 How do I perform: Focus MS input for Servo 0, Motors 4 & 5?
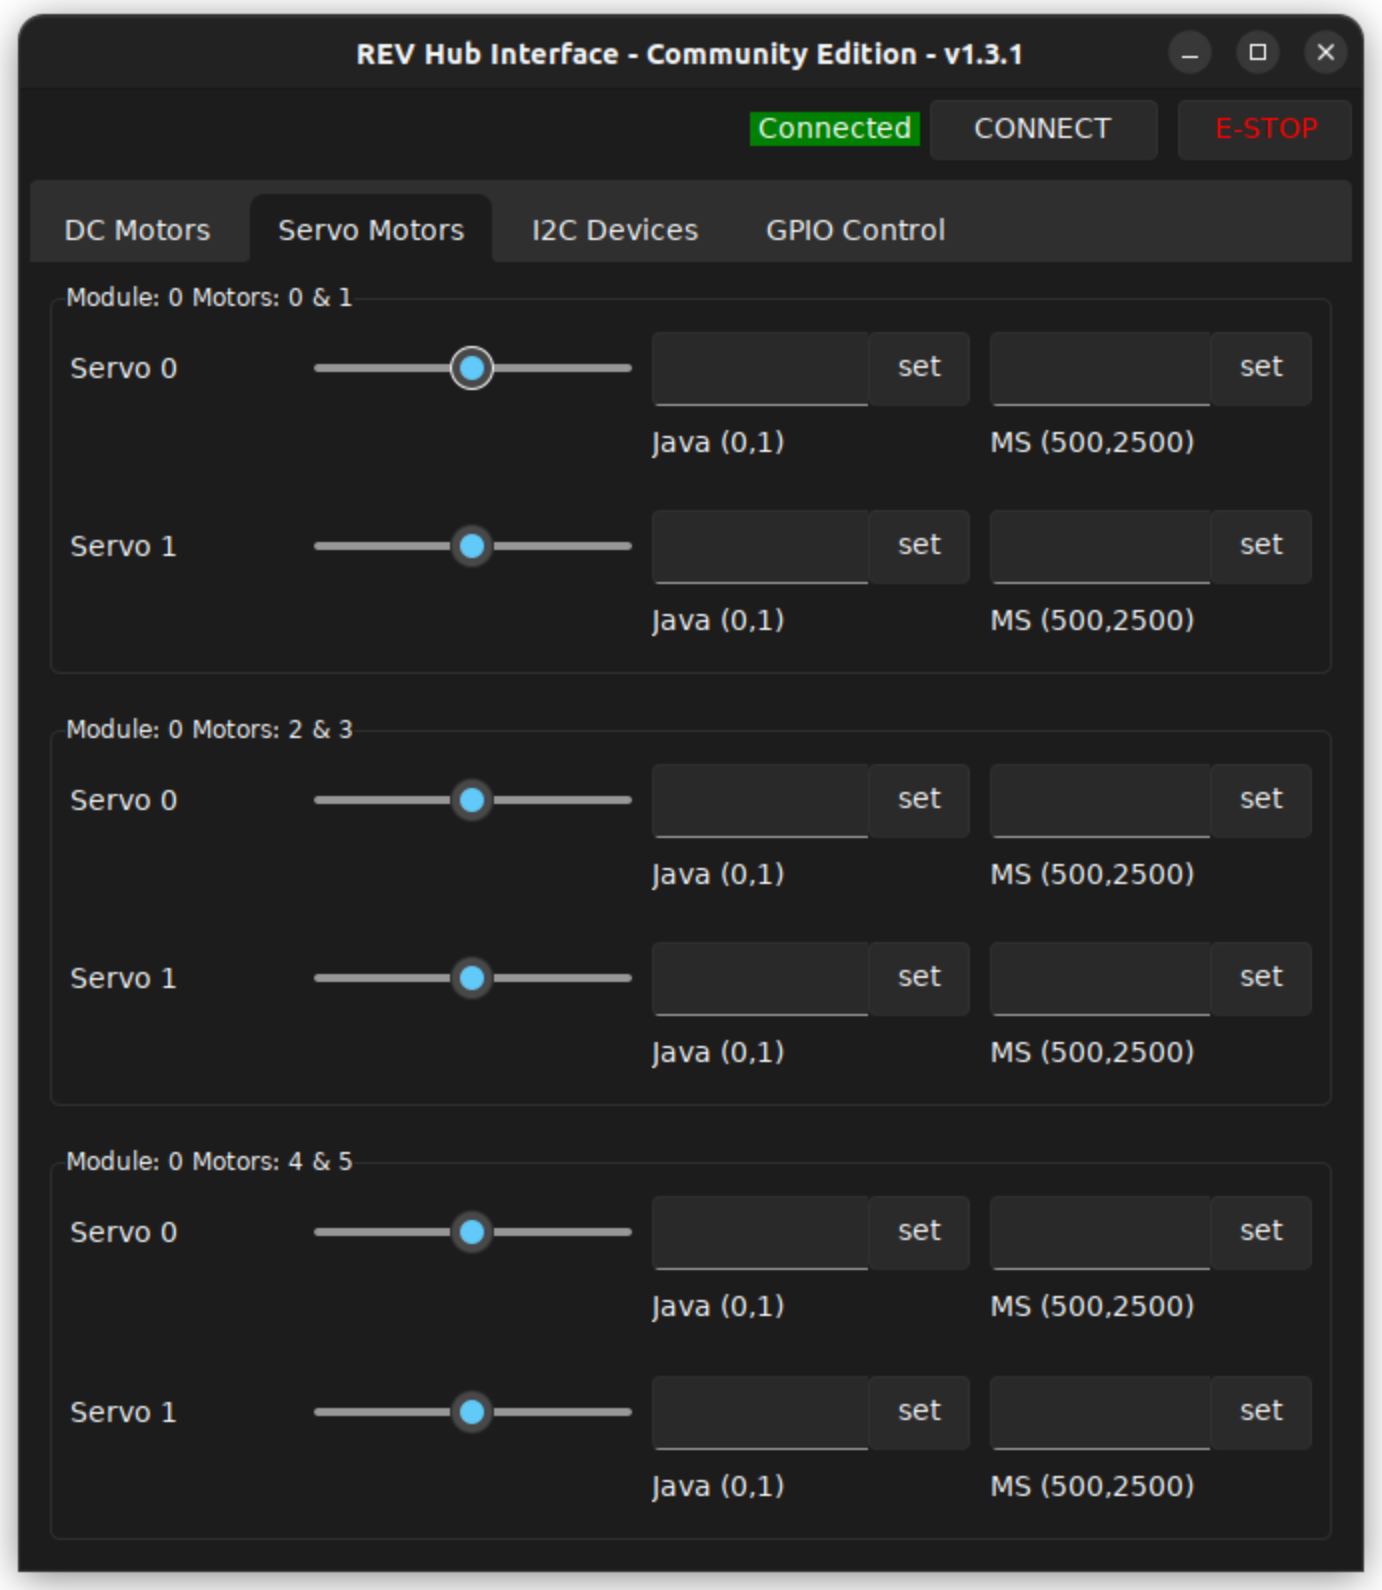[x=1100, y=1233]
